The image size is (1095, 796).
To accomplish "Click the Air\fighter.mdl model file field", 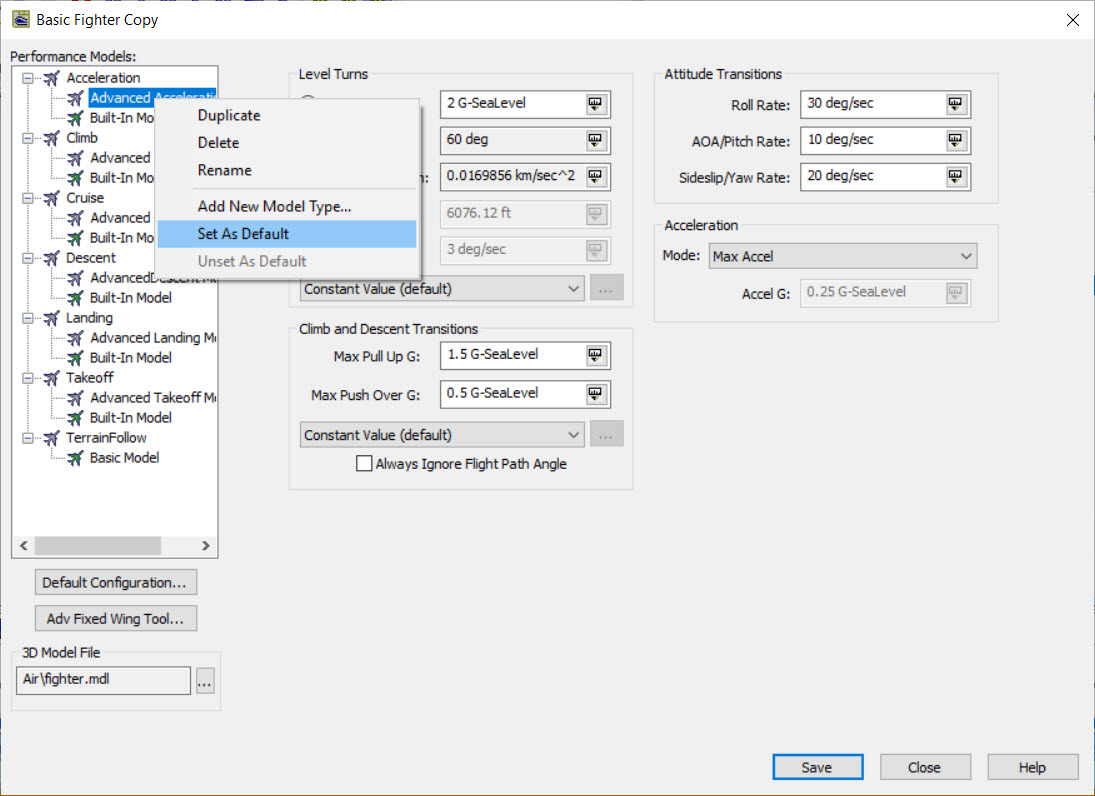I will (103, 680).
